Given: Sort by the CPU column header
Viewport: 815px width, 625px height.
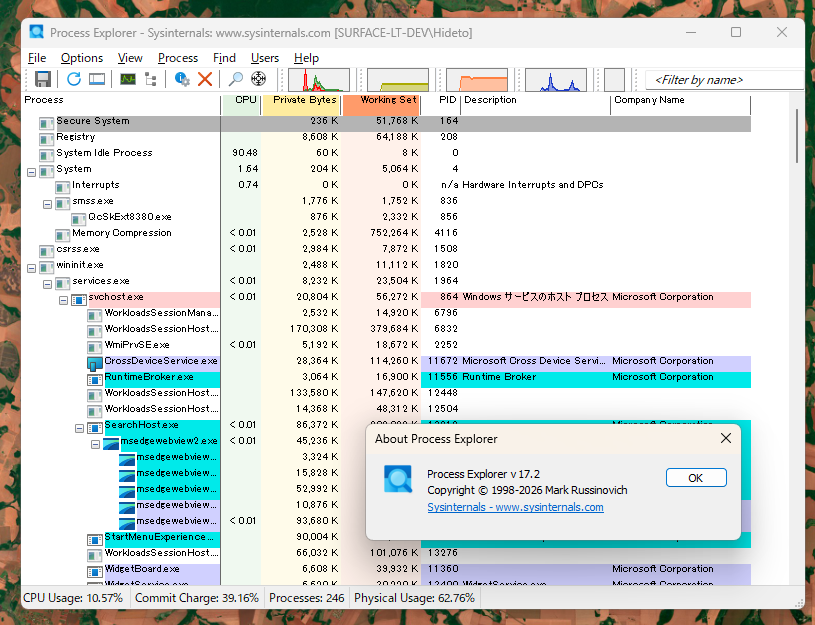Looking at the screenshot, I should (241, 104).
